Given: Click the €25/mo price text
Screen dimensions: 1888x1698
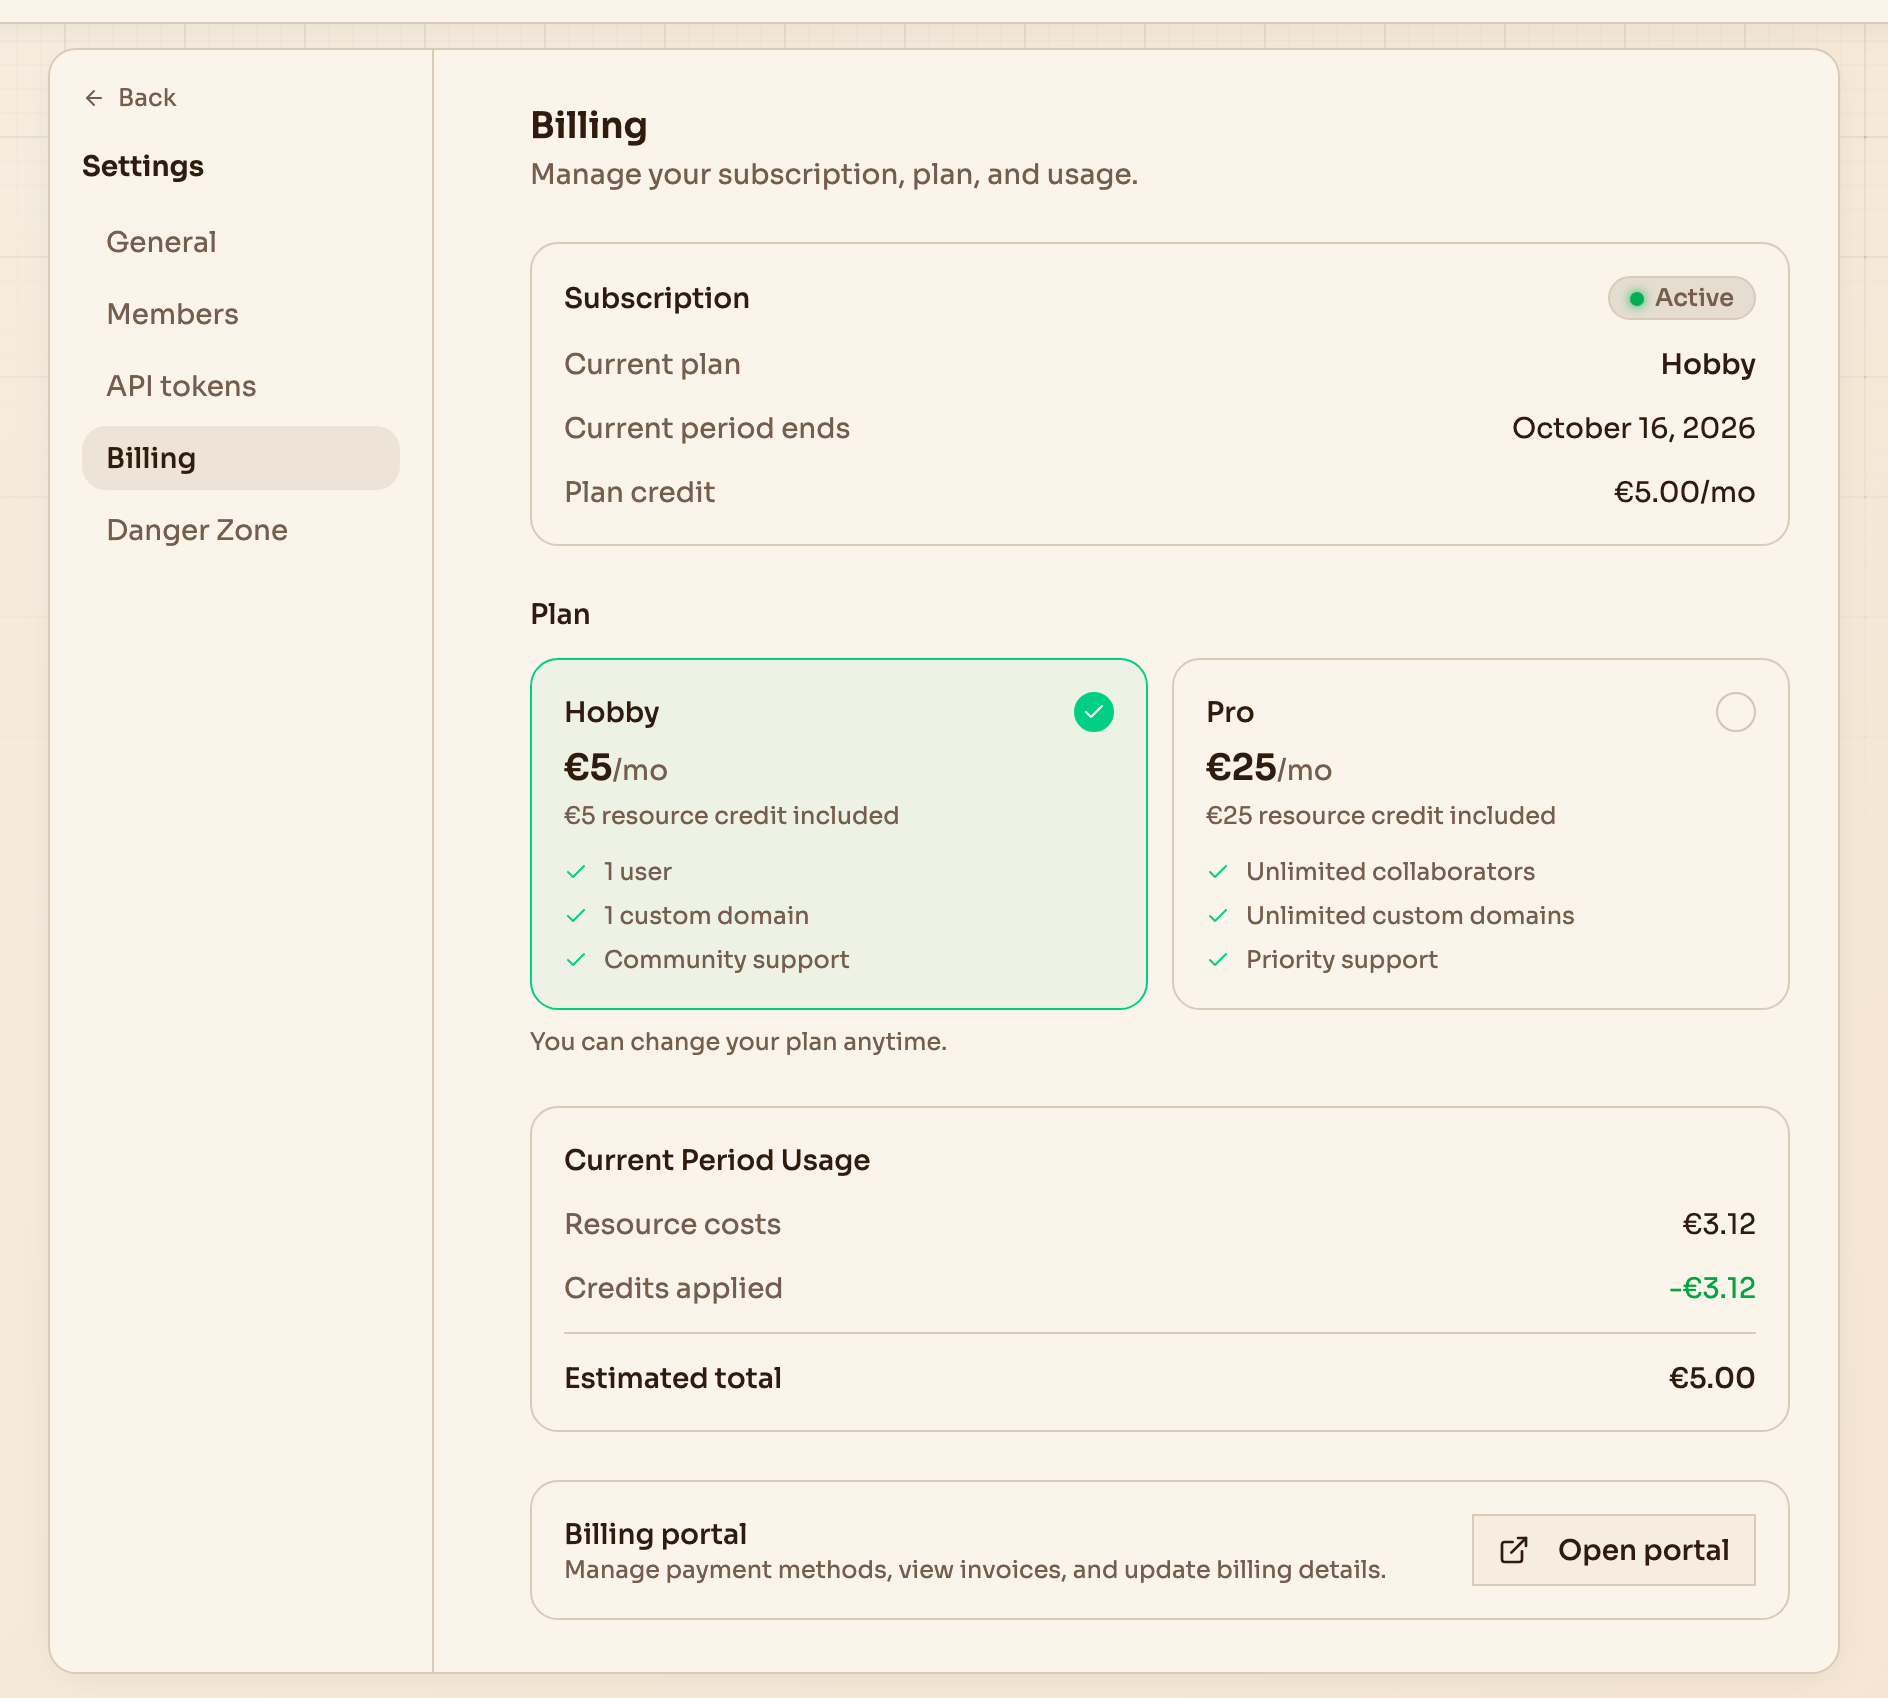Looking at the screenshot, I should click(x=1269, y=768).
